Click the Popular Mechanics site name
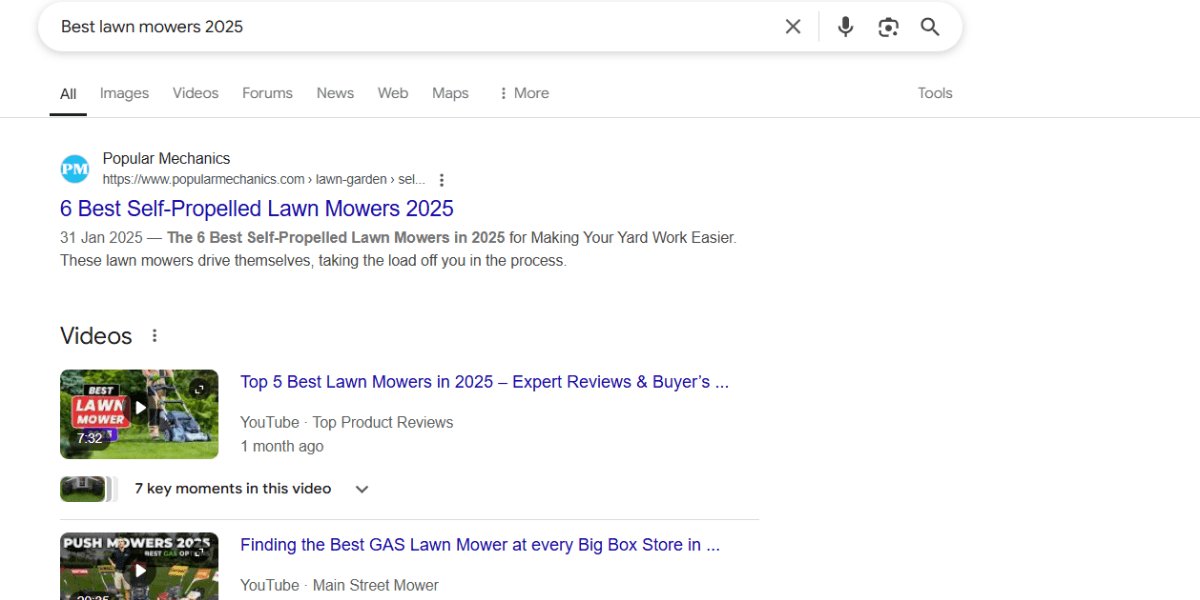Image resolution: width=1200 pixels, height=600 pixels. pos(166,158)
